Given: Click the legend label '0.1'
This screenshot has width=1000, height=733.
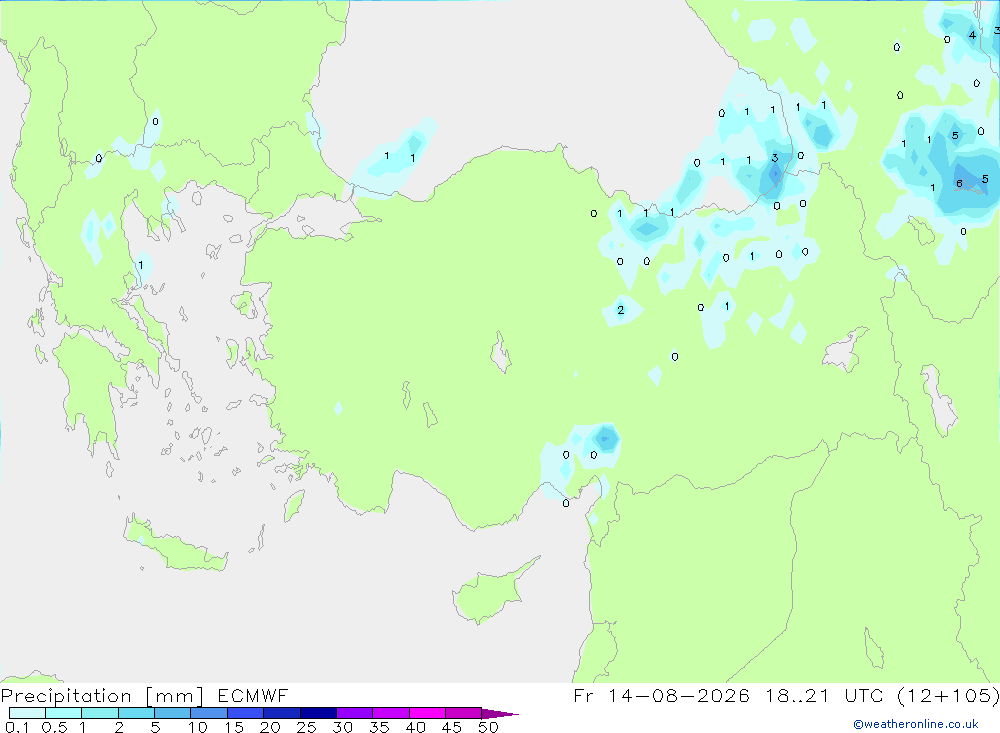Looking at the screenshot, I should coord(17,727).
